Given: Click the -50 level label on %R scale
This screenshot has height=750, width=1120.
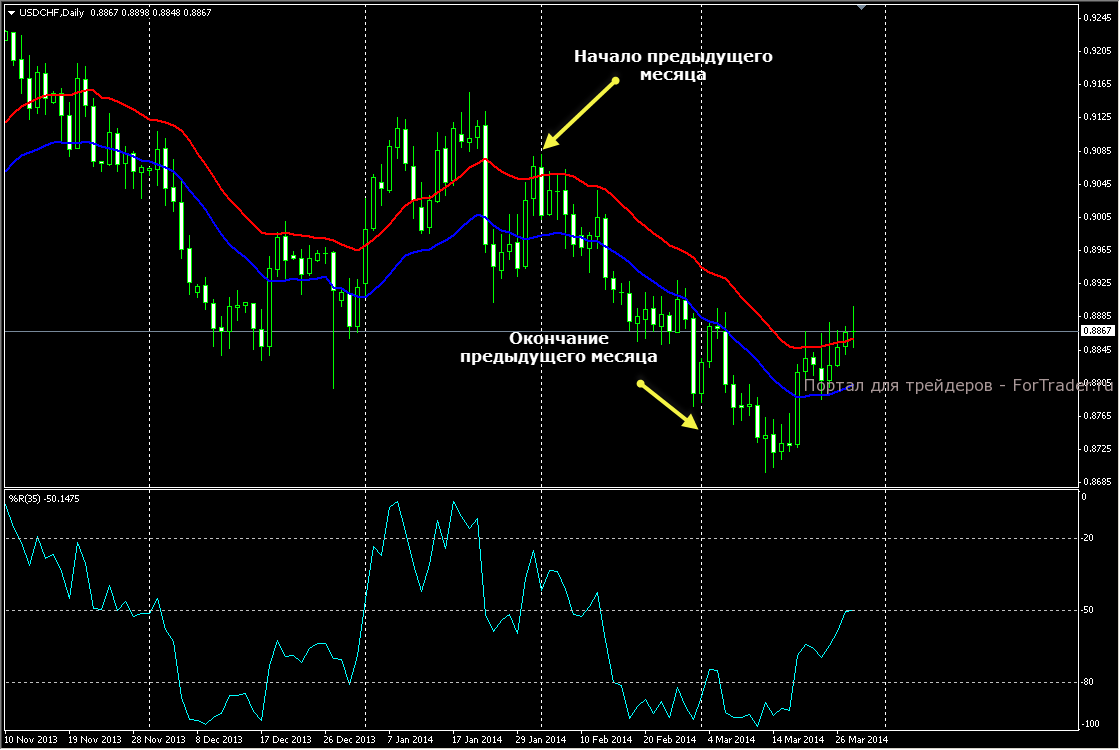Looking at the screenshot, I should click(1087, 610).
